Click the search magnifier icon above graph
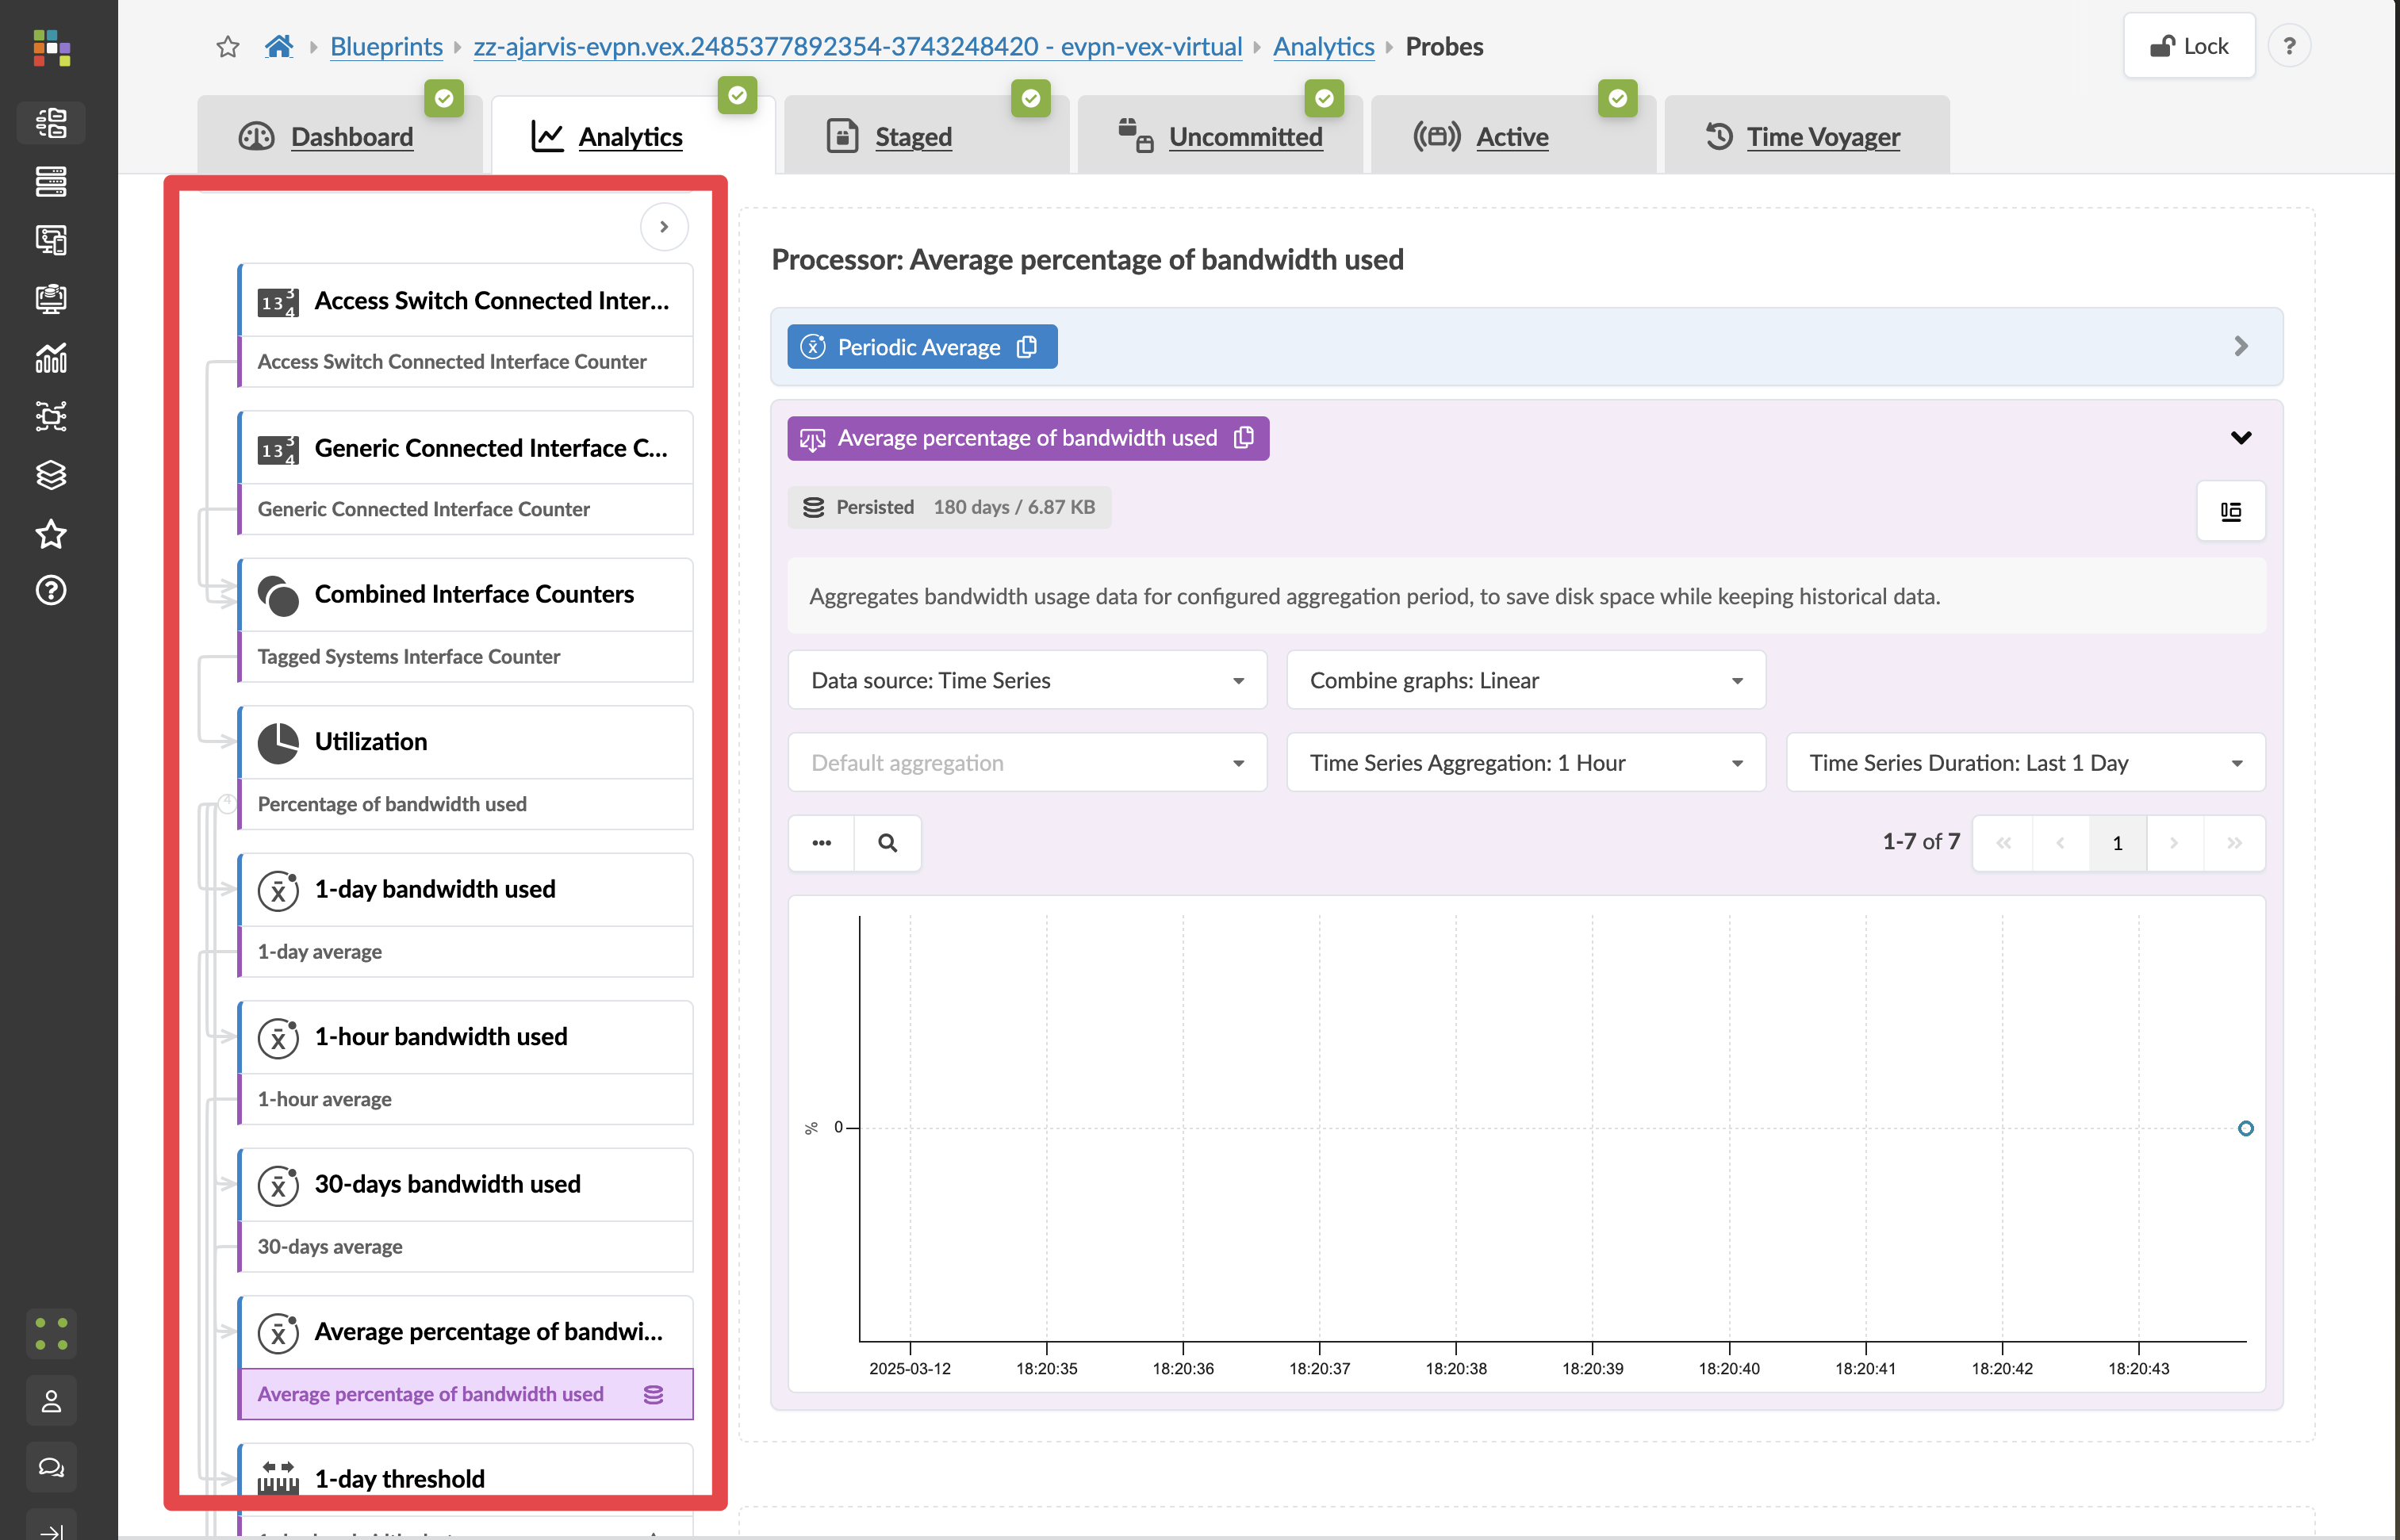Screen dimensions: 2400x1540 (887, 843)
